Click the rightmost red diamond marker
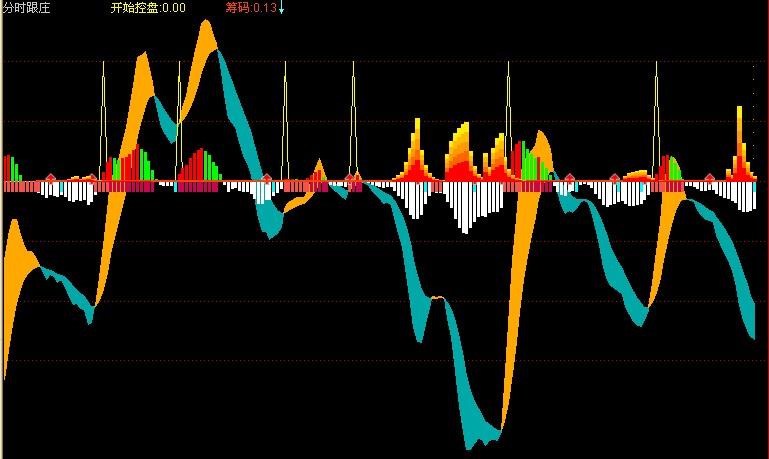 pos(710,178)
